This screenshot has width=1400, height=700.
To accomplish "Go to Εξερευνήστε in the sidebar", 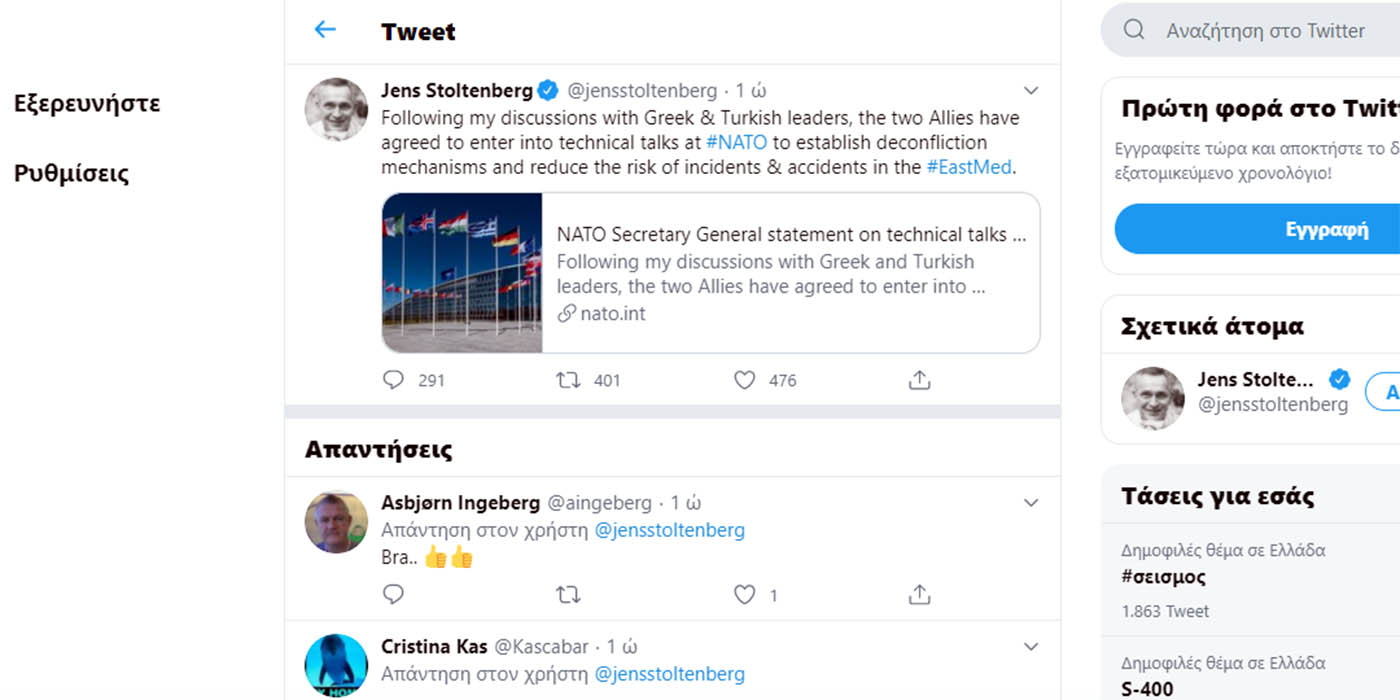I will [x=87, y=103].
